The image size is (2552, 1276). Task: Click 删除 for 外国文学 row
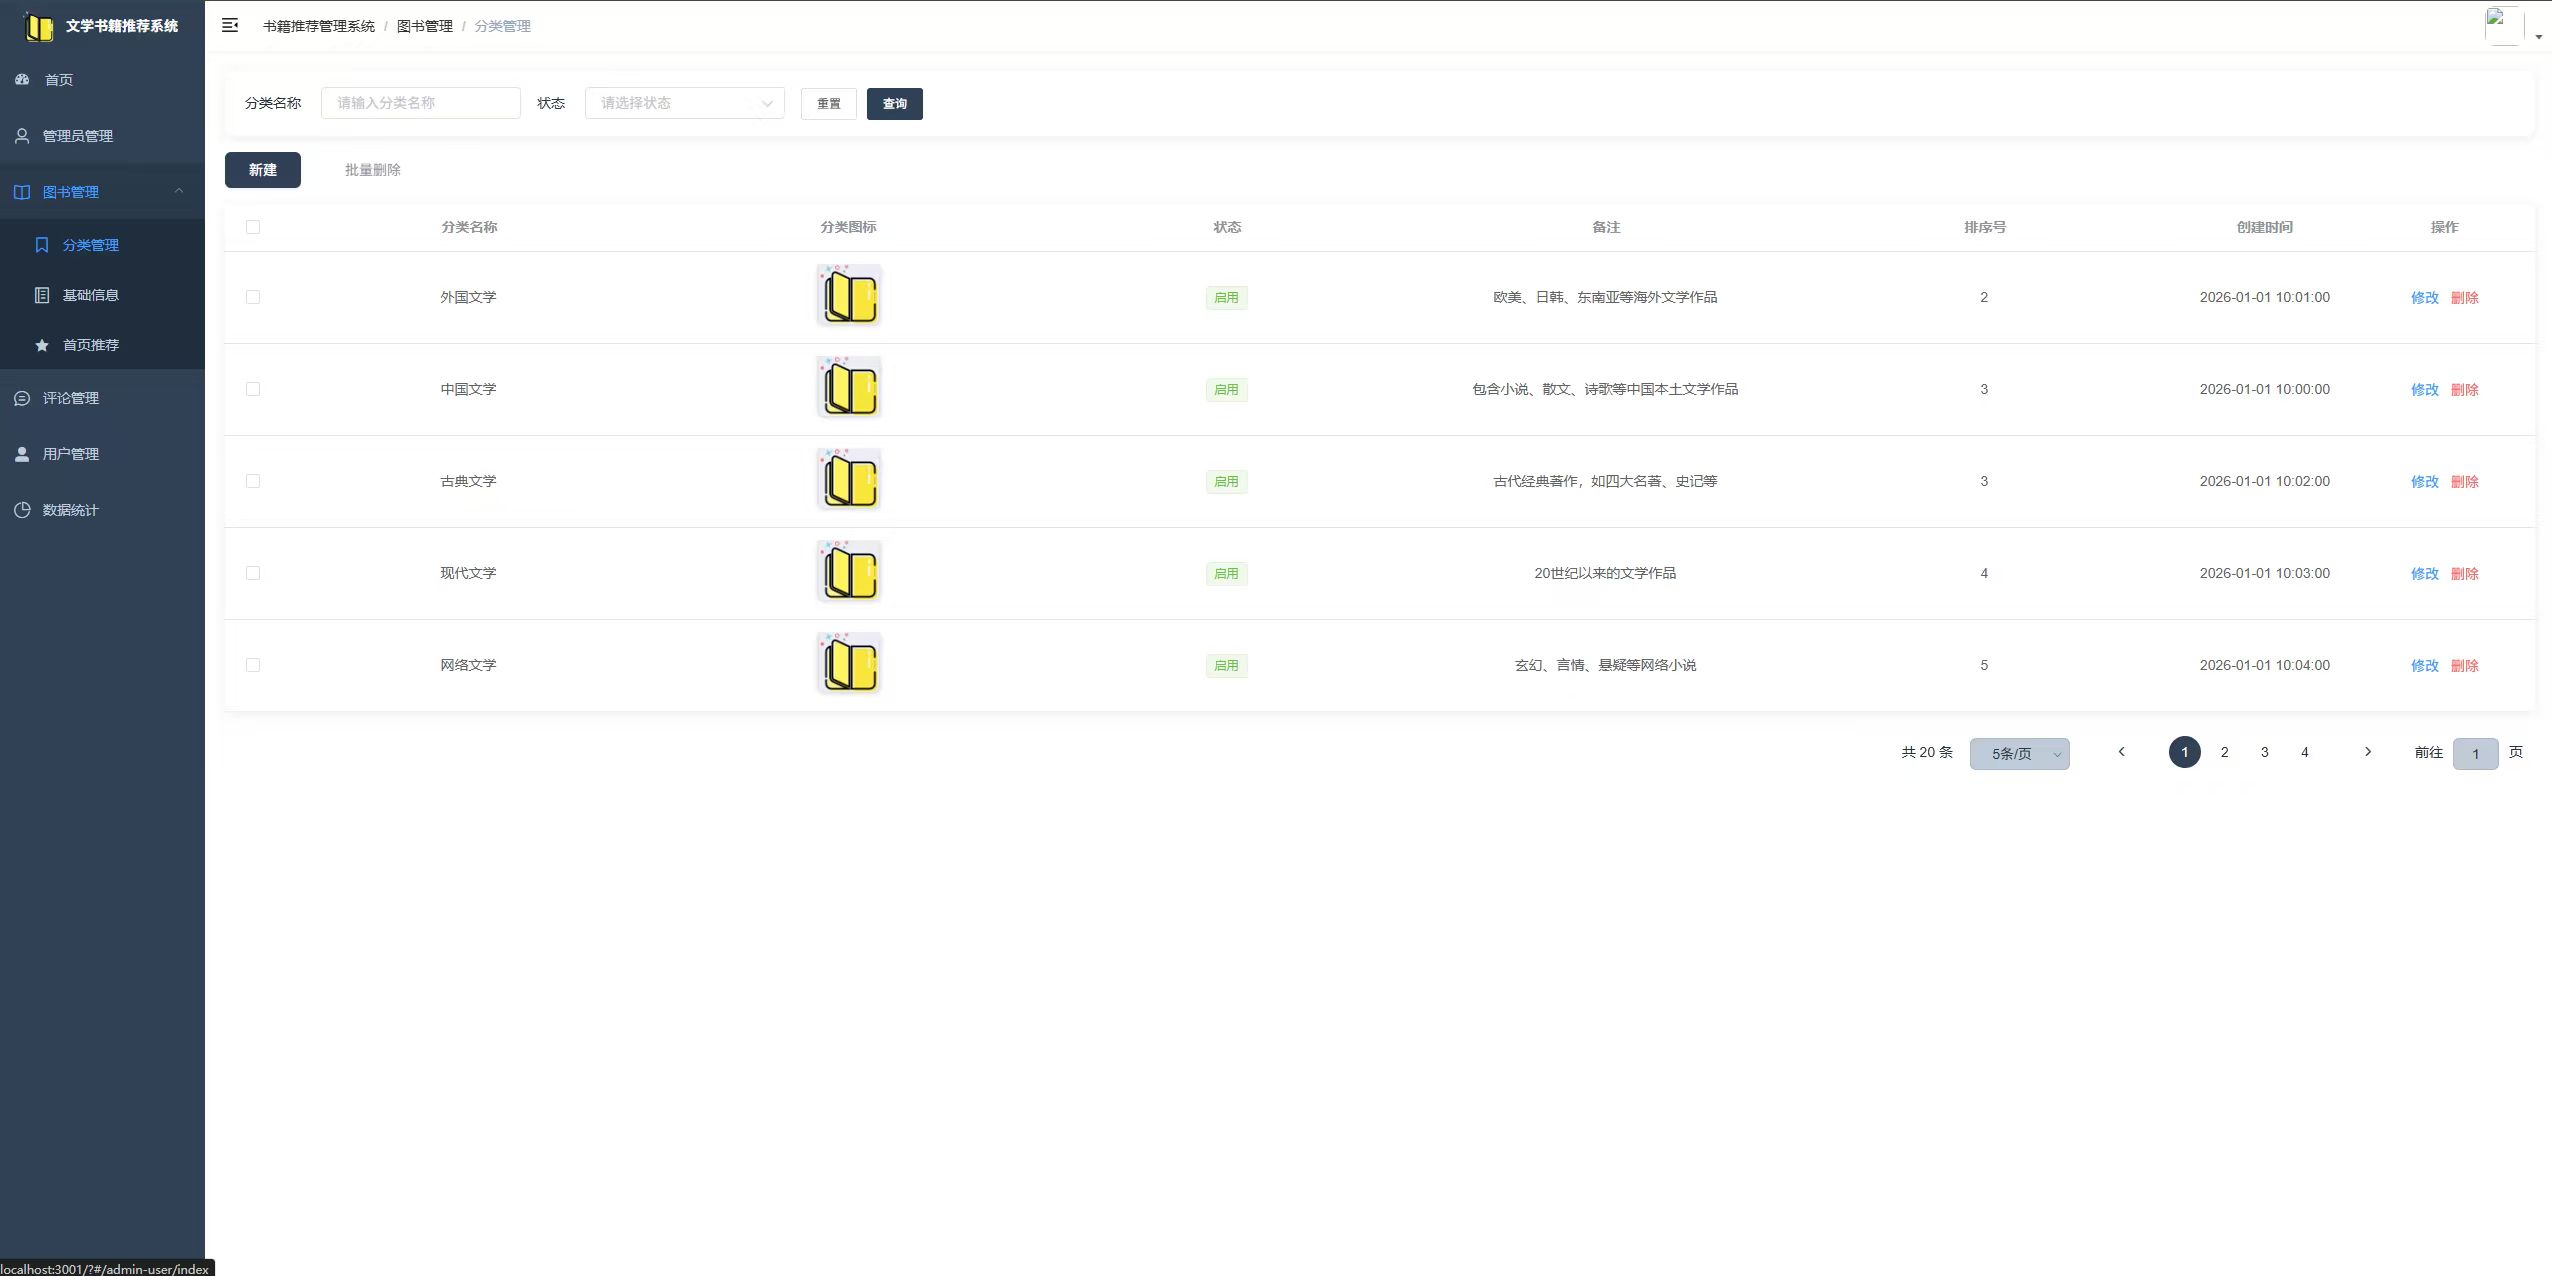(x=2465, y=297)
